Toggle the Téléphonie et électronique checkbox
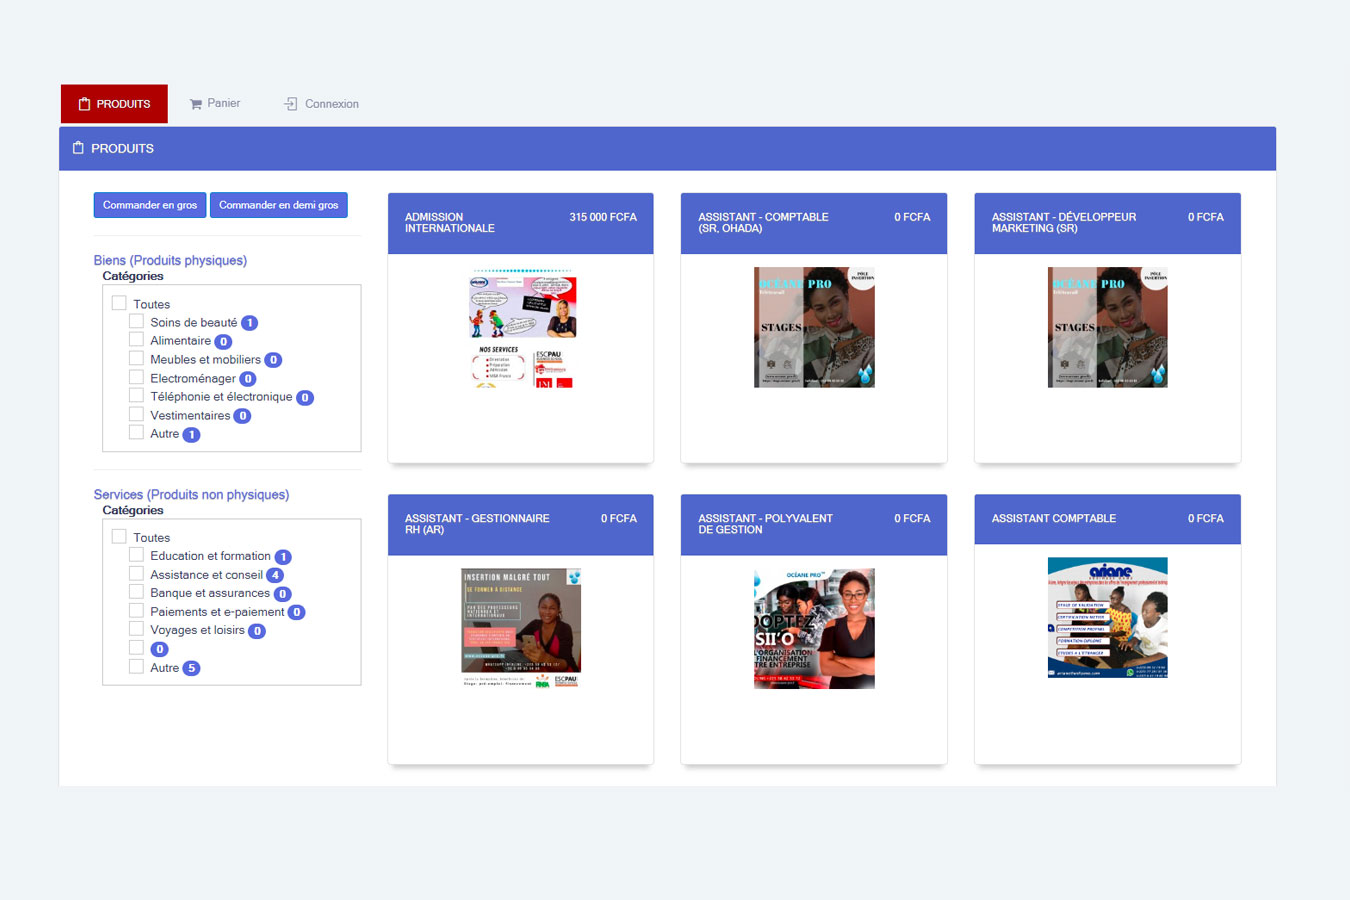Viewport: 1350px width, 900px height. pos(136,396)
